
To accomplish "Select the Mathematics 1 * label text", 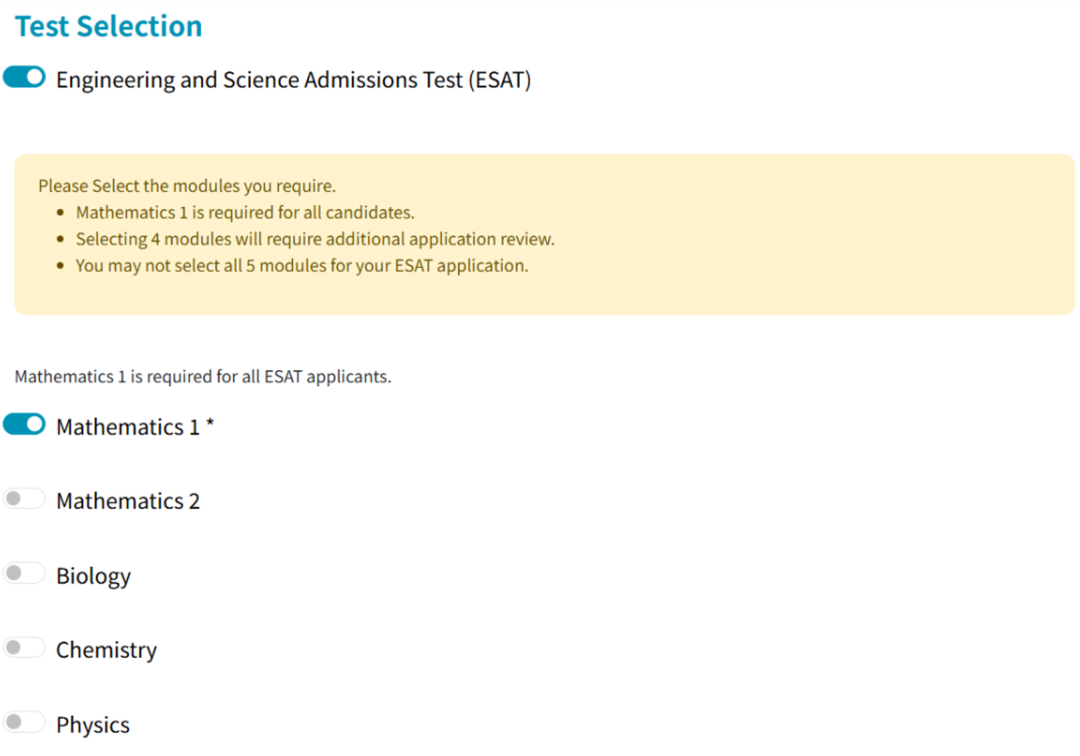I will click(x=135, y=427).
